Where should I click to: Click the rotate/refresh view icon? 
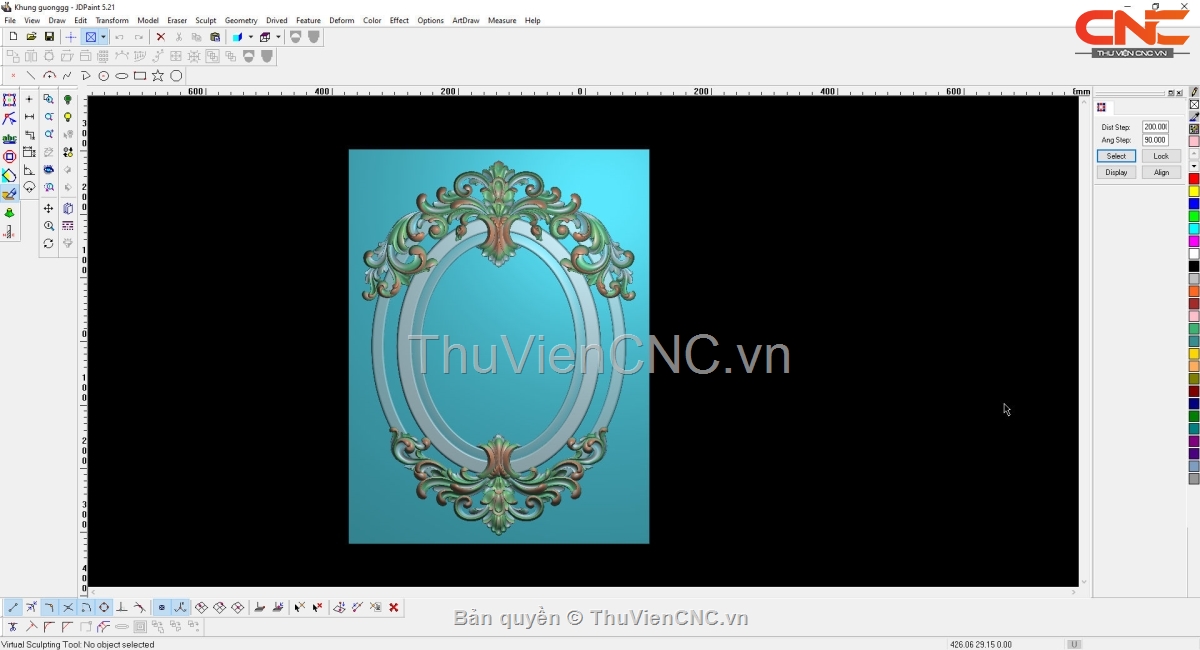point(48,244)
